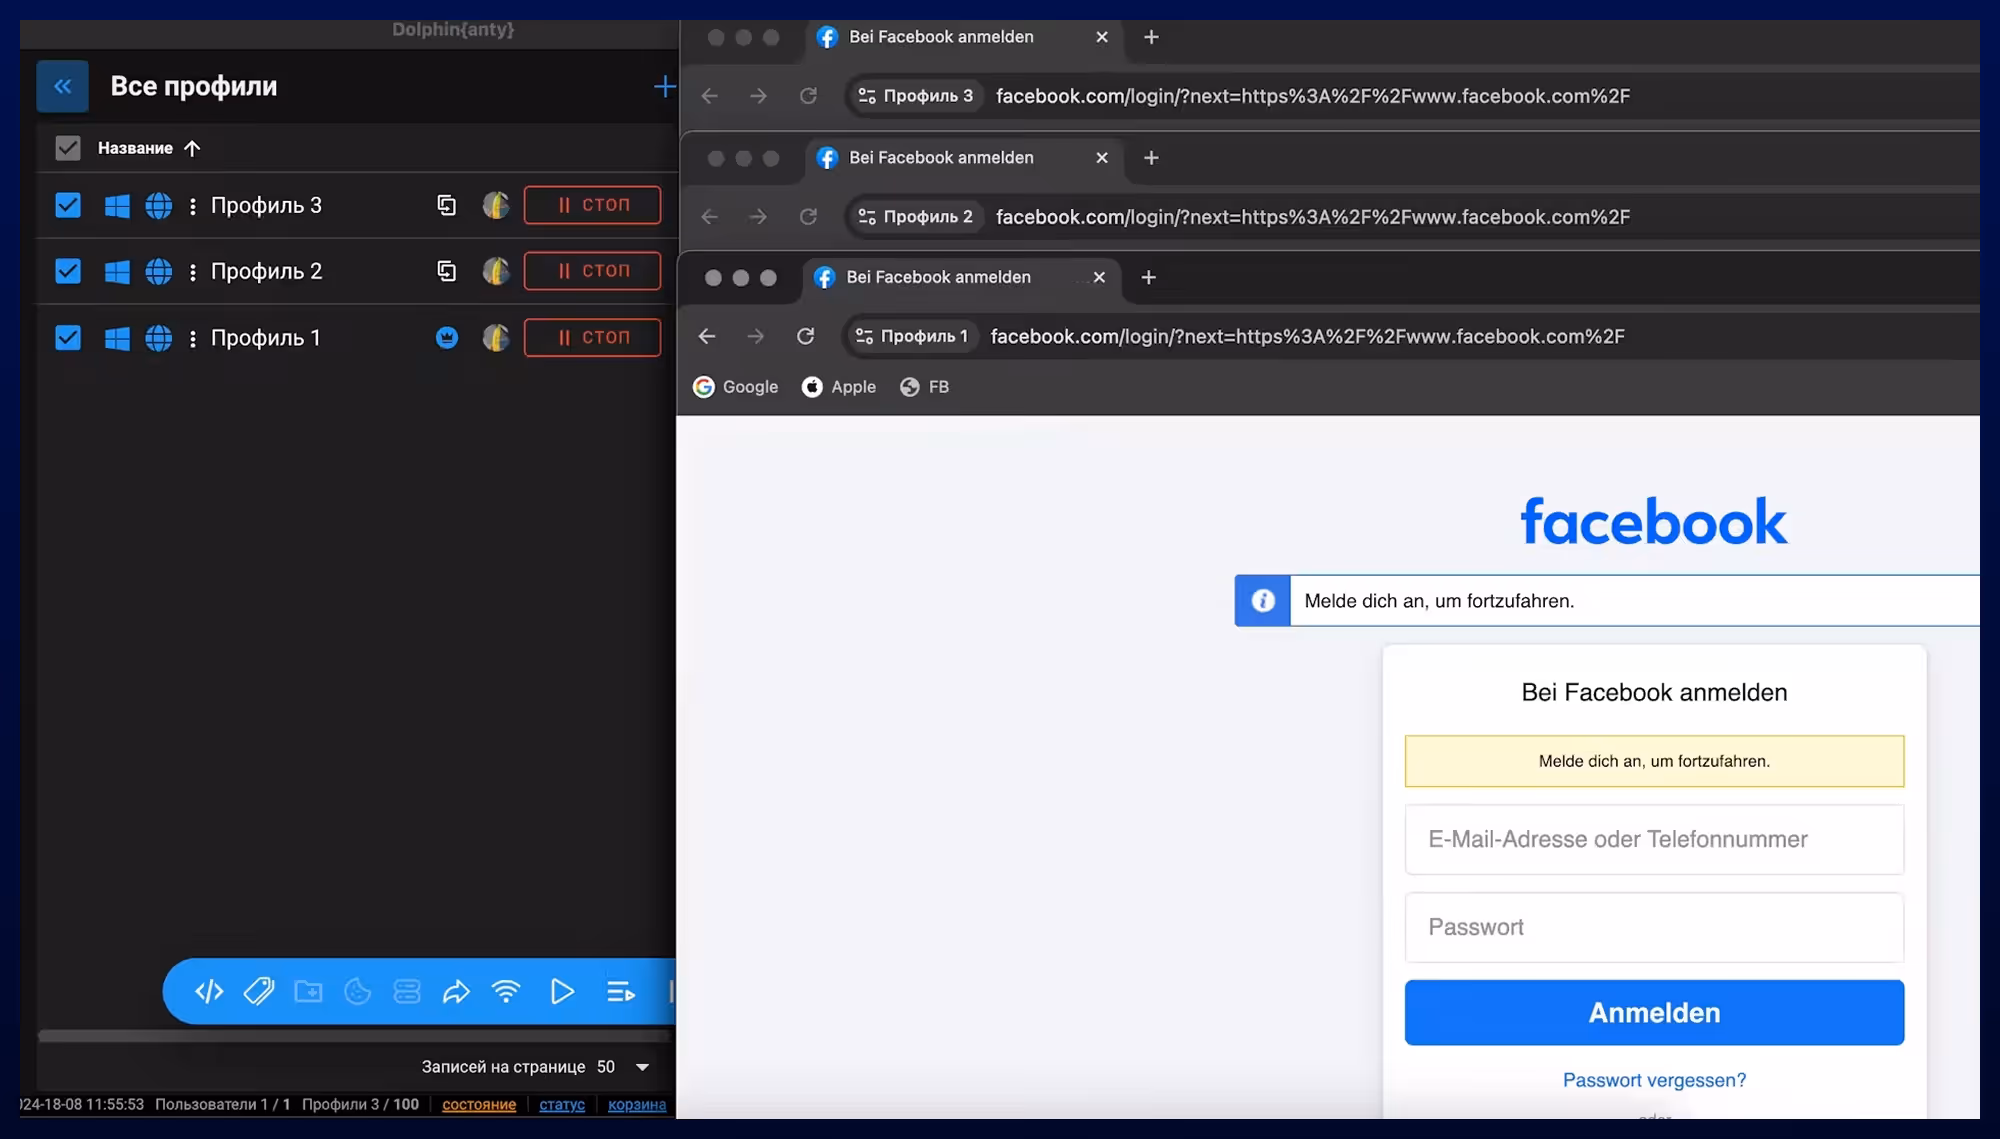Open the Apple bookmark
Viewport: 2000px width, 1139px height.
(839, 387)
